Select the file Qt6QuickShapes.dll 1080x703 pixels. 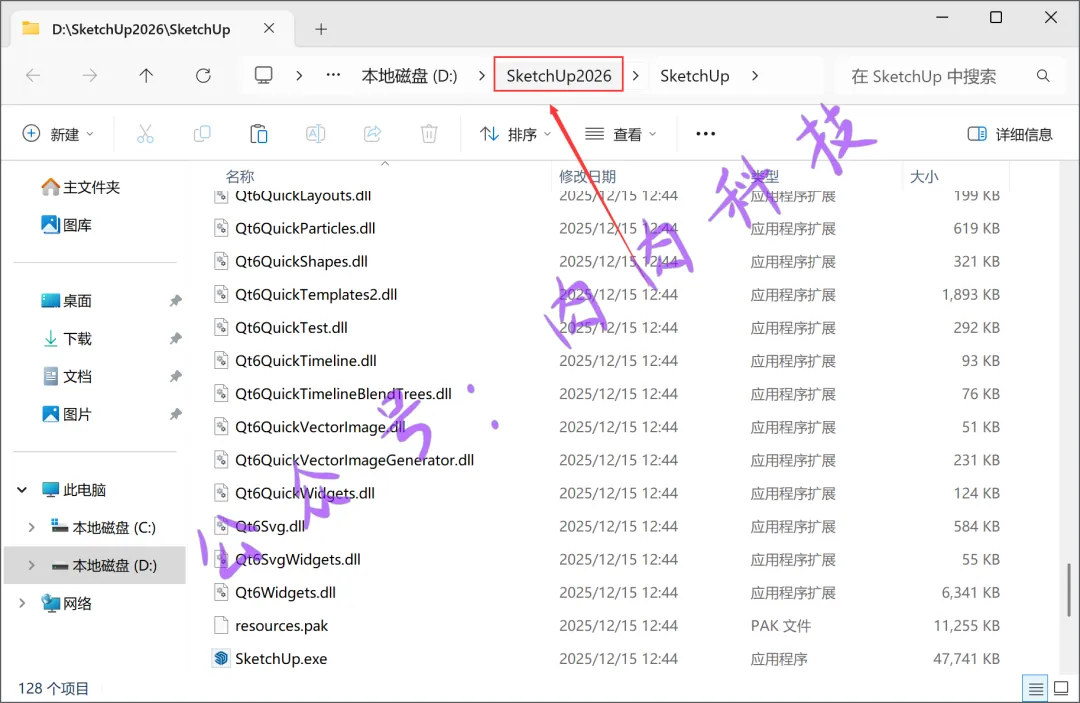tap(301, 262)
